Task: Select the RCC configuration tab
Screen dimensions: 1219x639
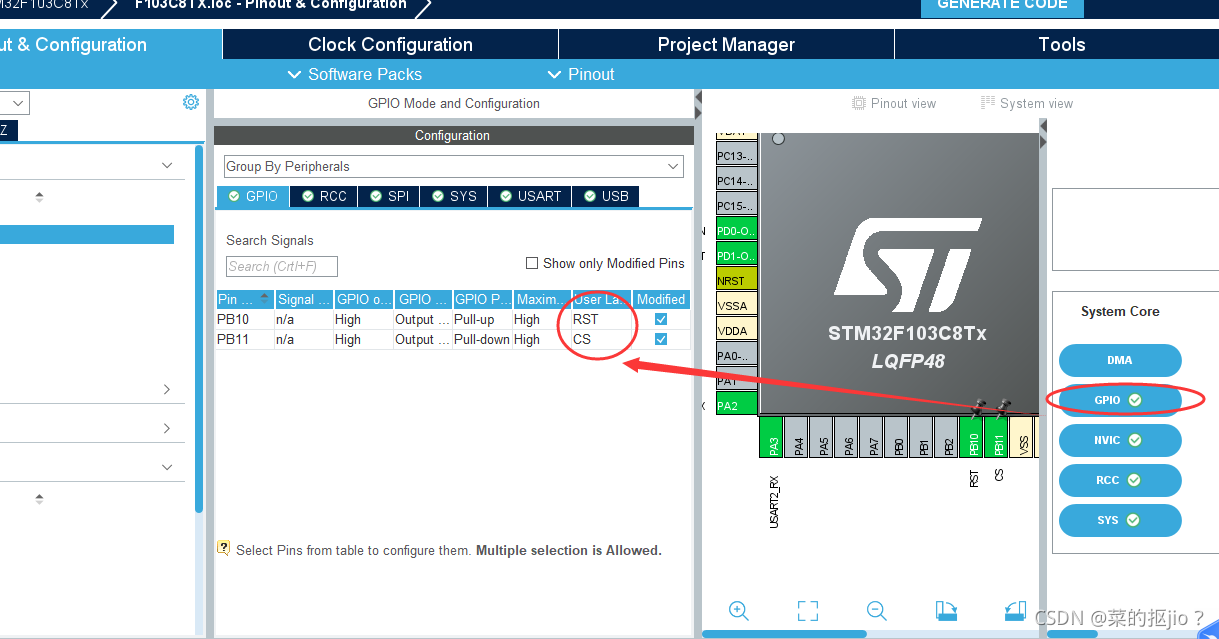Action: [324, 196]
